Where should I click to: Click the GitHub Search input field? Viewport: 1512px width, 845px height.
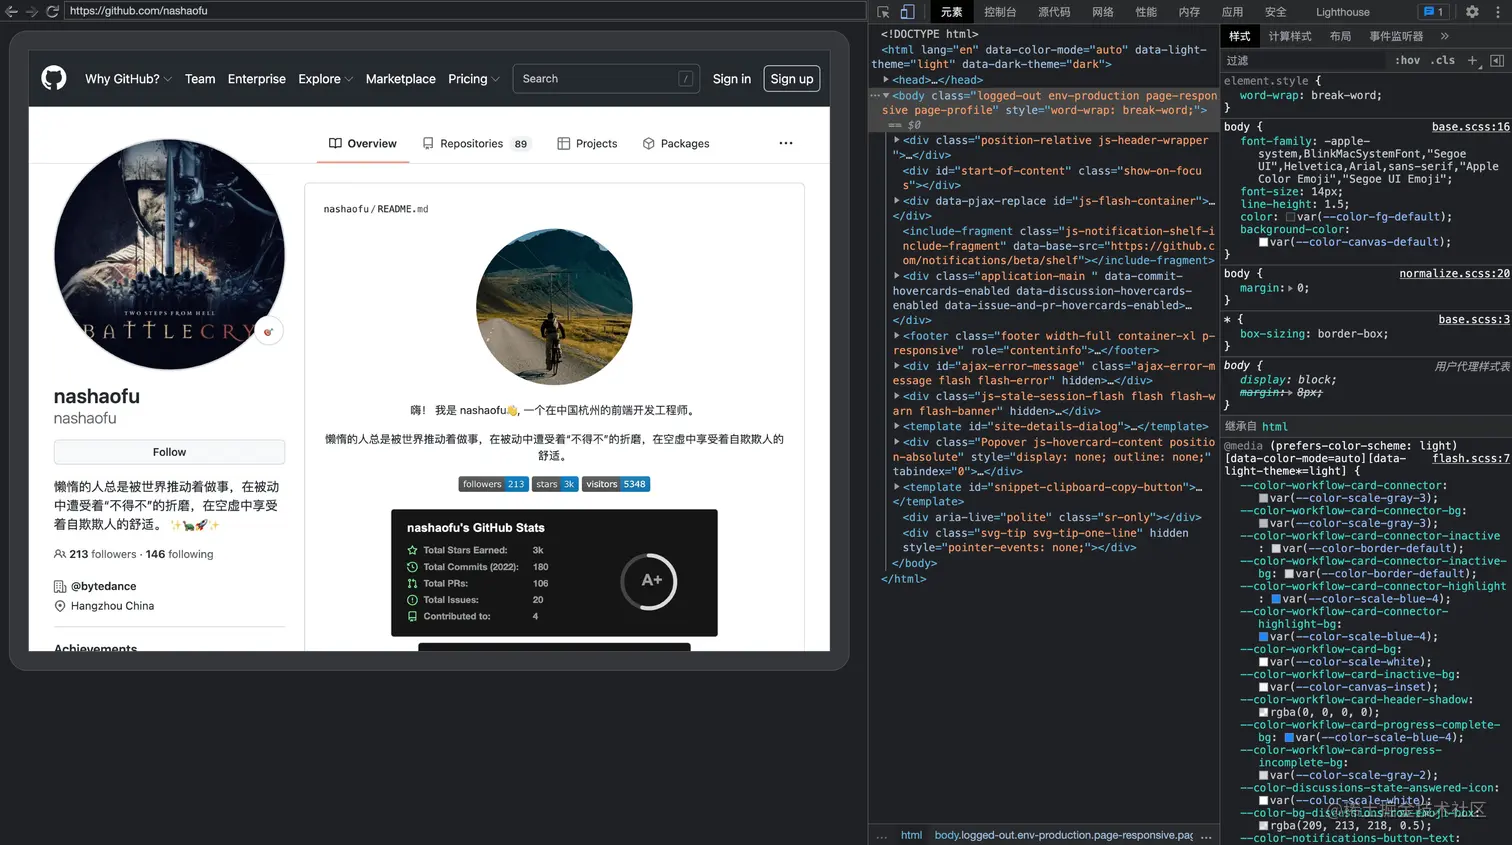tap(606, 79)
